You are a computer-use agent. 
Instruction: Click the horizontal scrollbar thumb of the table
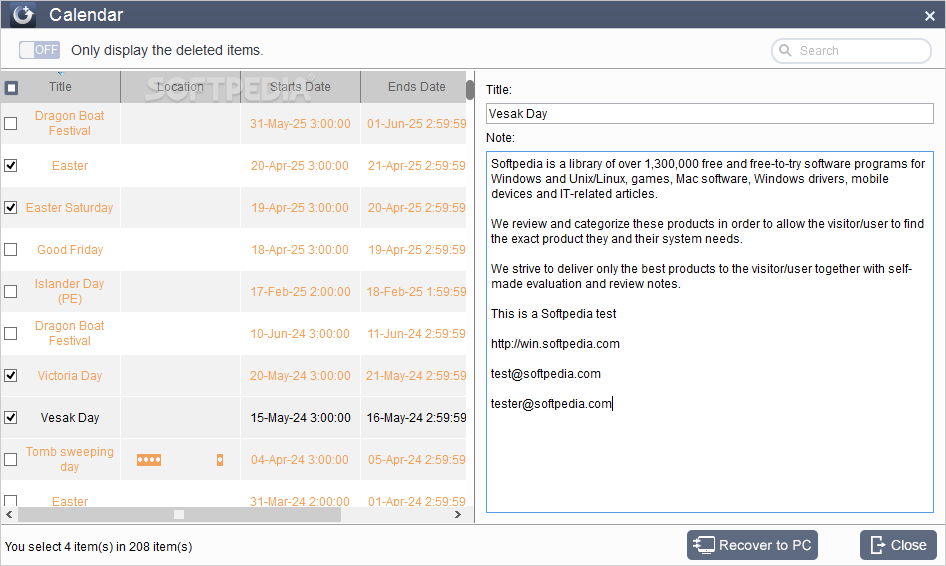(x=179, y=515)
